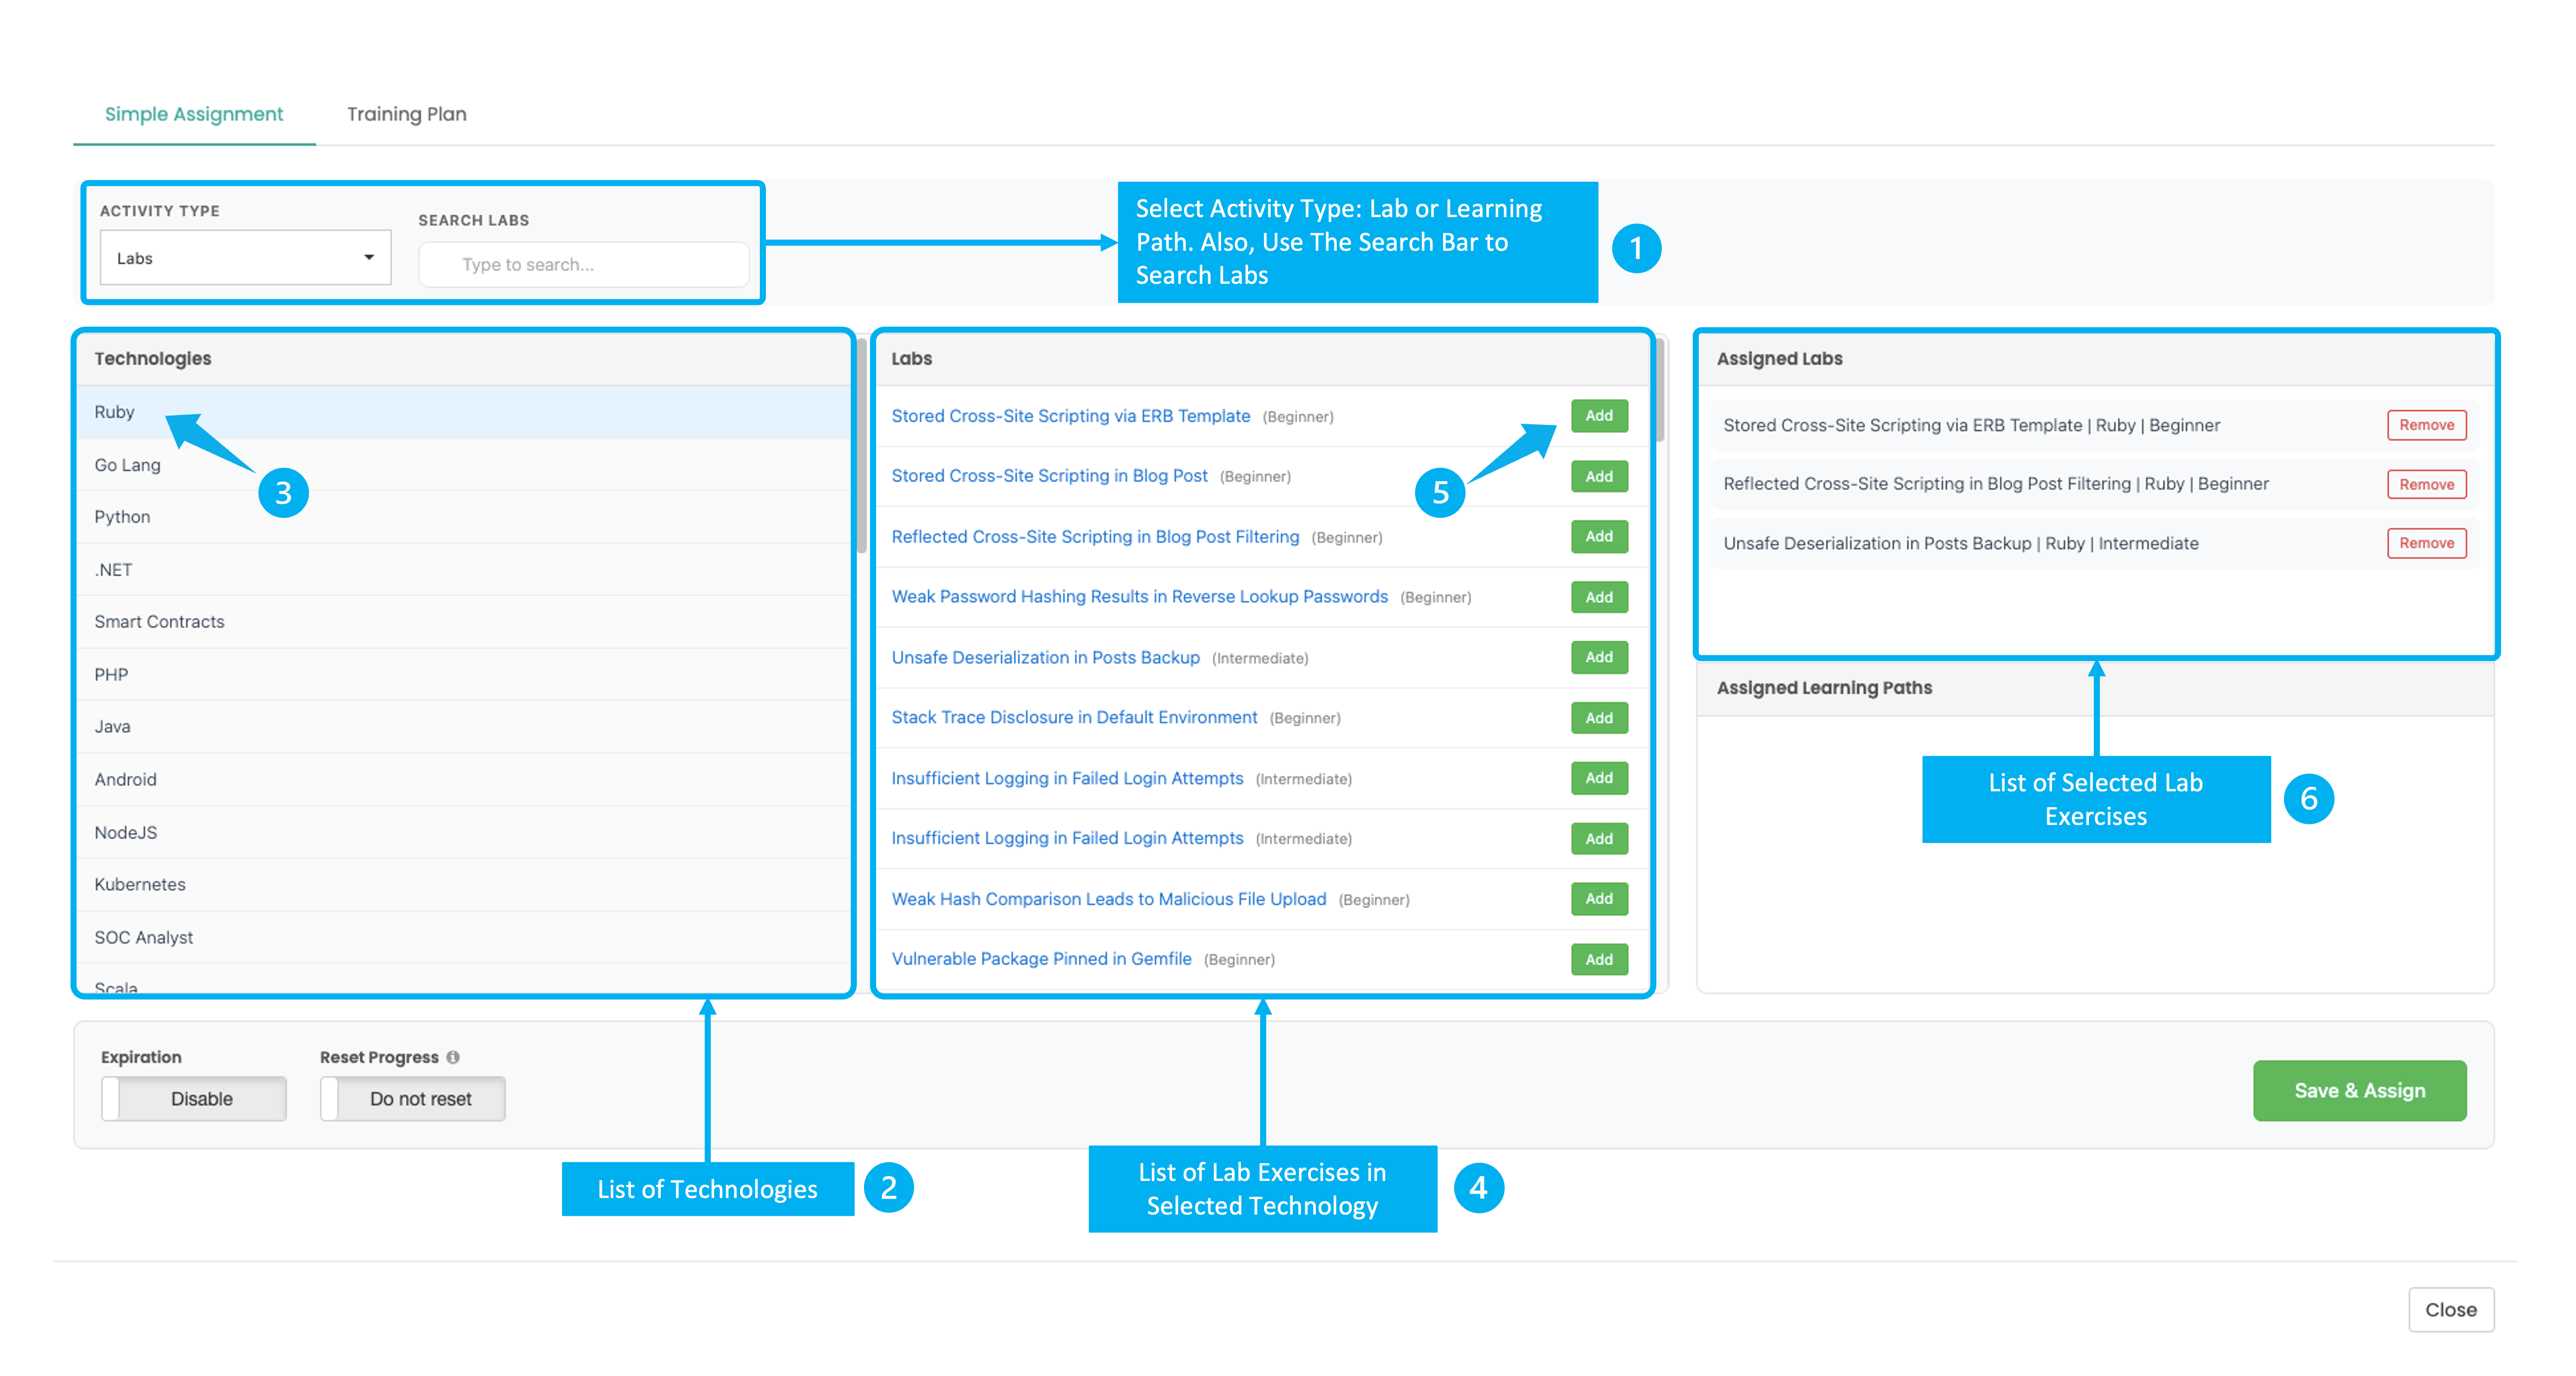Click the dropdown arrow beside Labs
Viewport: 2576px width, 1376px height.
pos(369,258)
